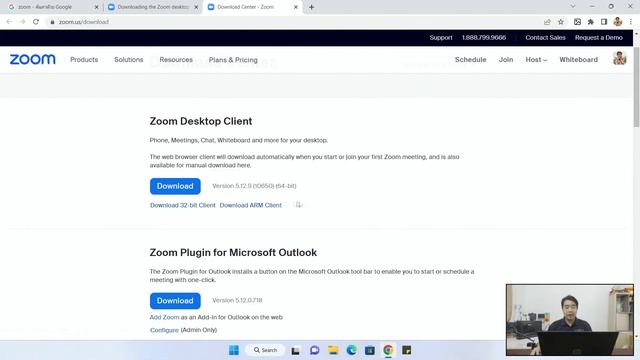Open the Products menu
This screenshot has height=360, width=640.
pyautogui.click(x=84, y=60)
